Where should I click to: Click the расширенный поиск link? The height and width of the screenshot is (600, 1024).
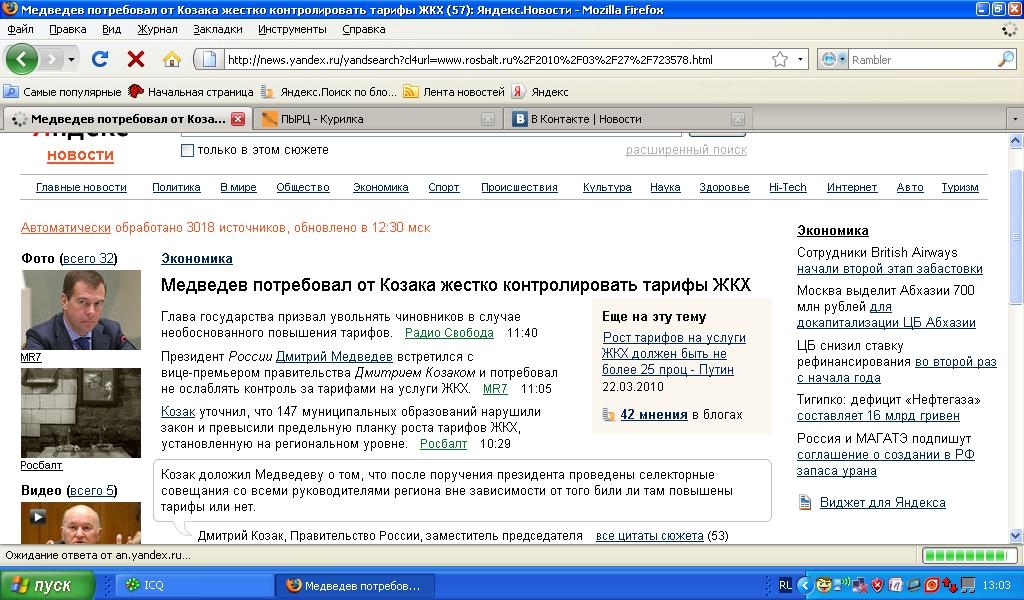(x=686, y=150)
